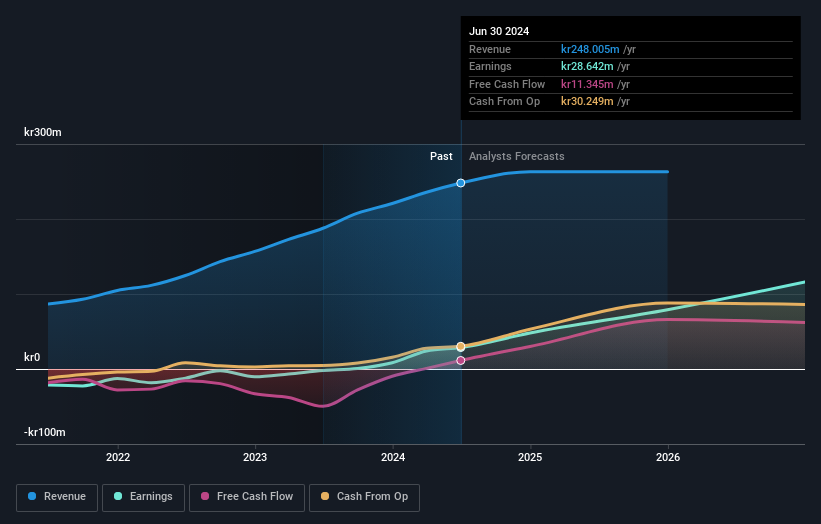Click the kr30.249m cash from op value
821x524 pixels.
(x=587, y=101)
